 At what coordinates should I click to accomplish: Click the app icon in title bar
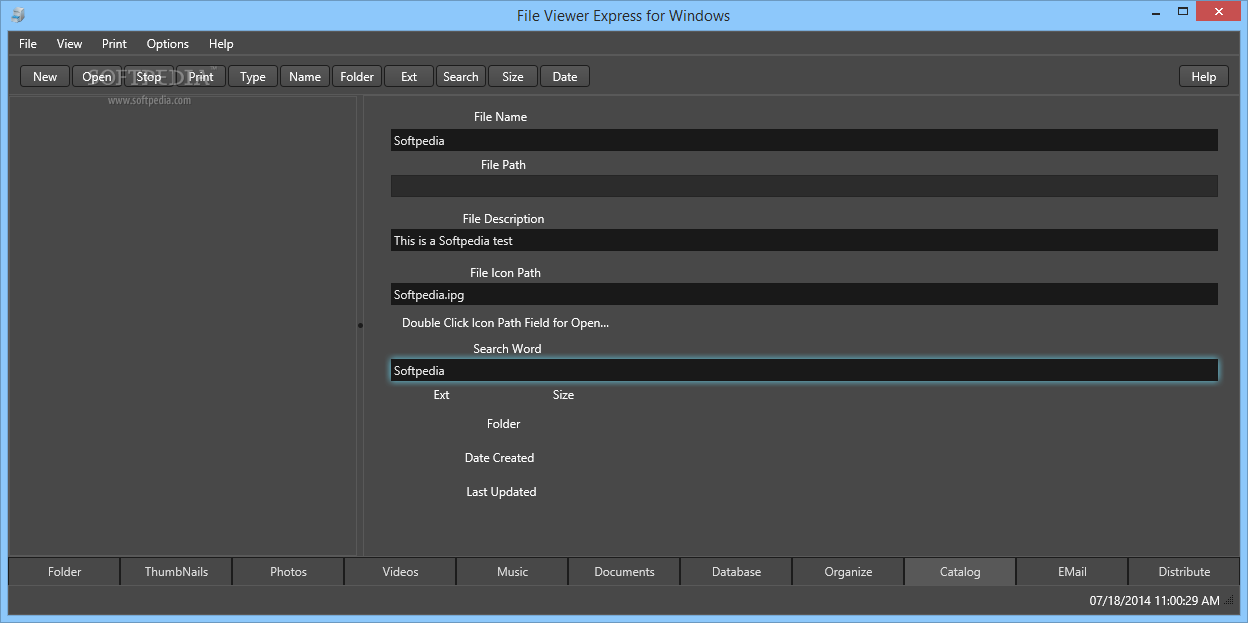(x=18, y=15)
